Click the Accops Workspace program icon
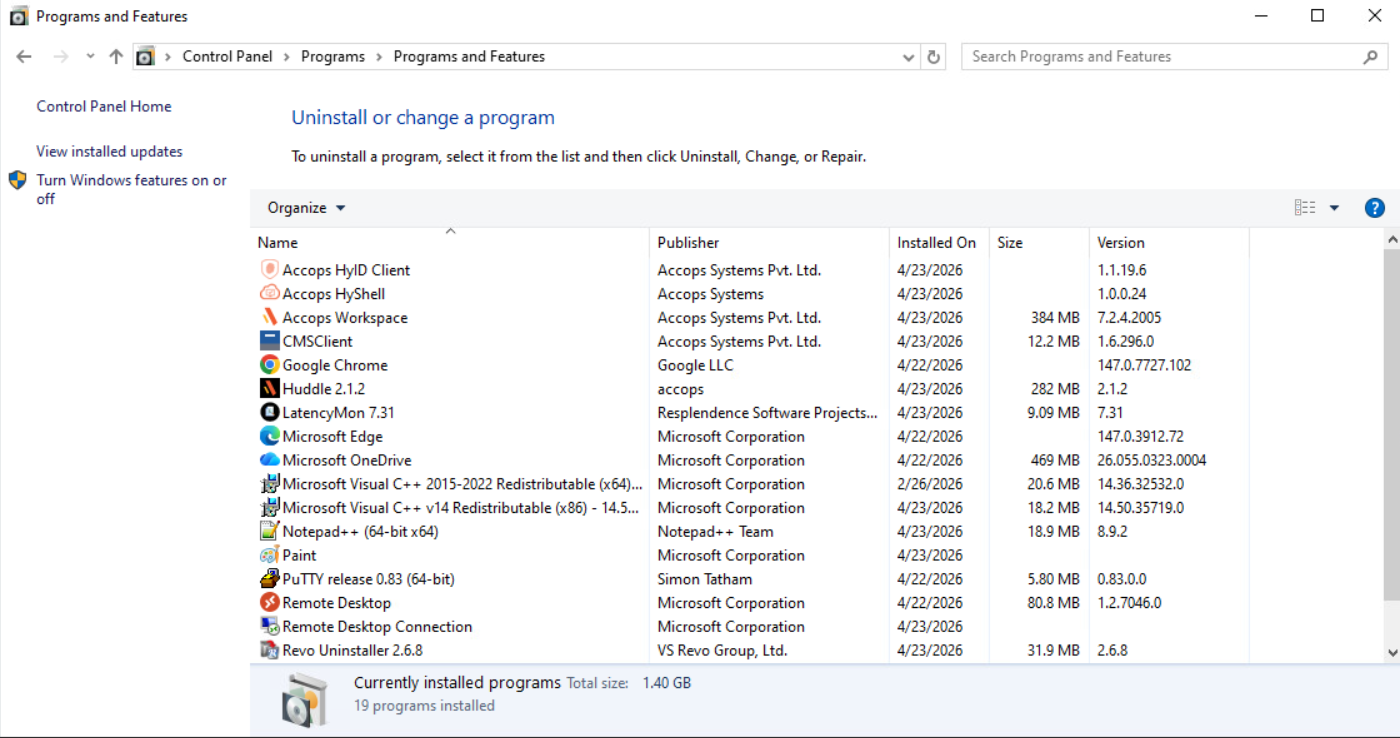Screen dimensions: 1400x738 269,317
